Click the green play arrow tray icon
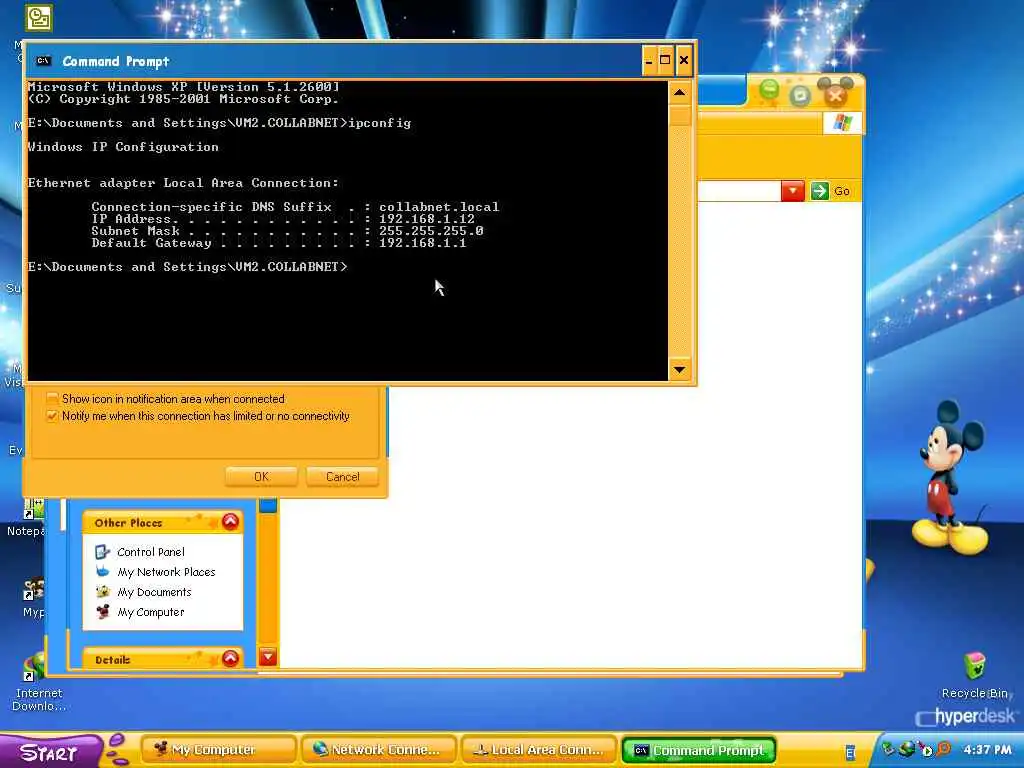 coord(925,750)
